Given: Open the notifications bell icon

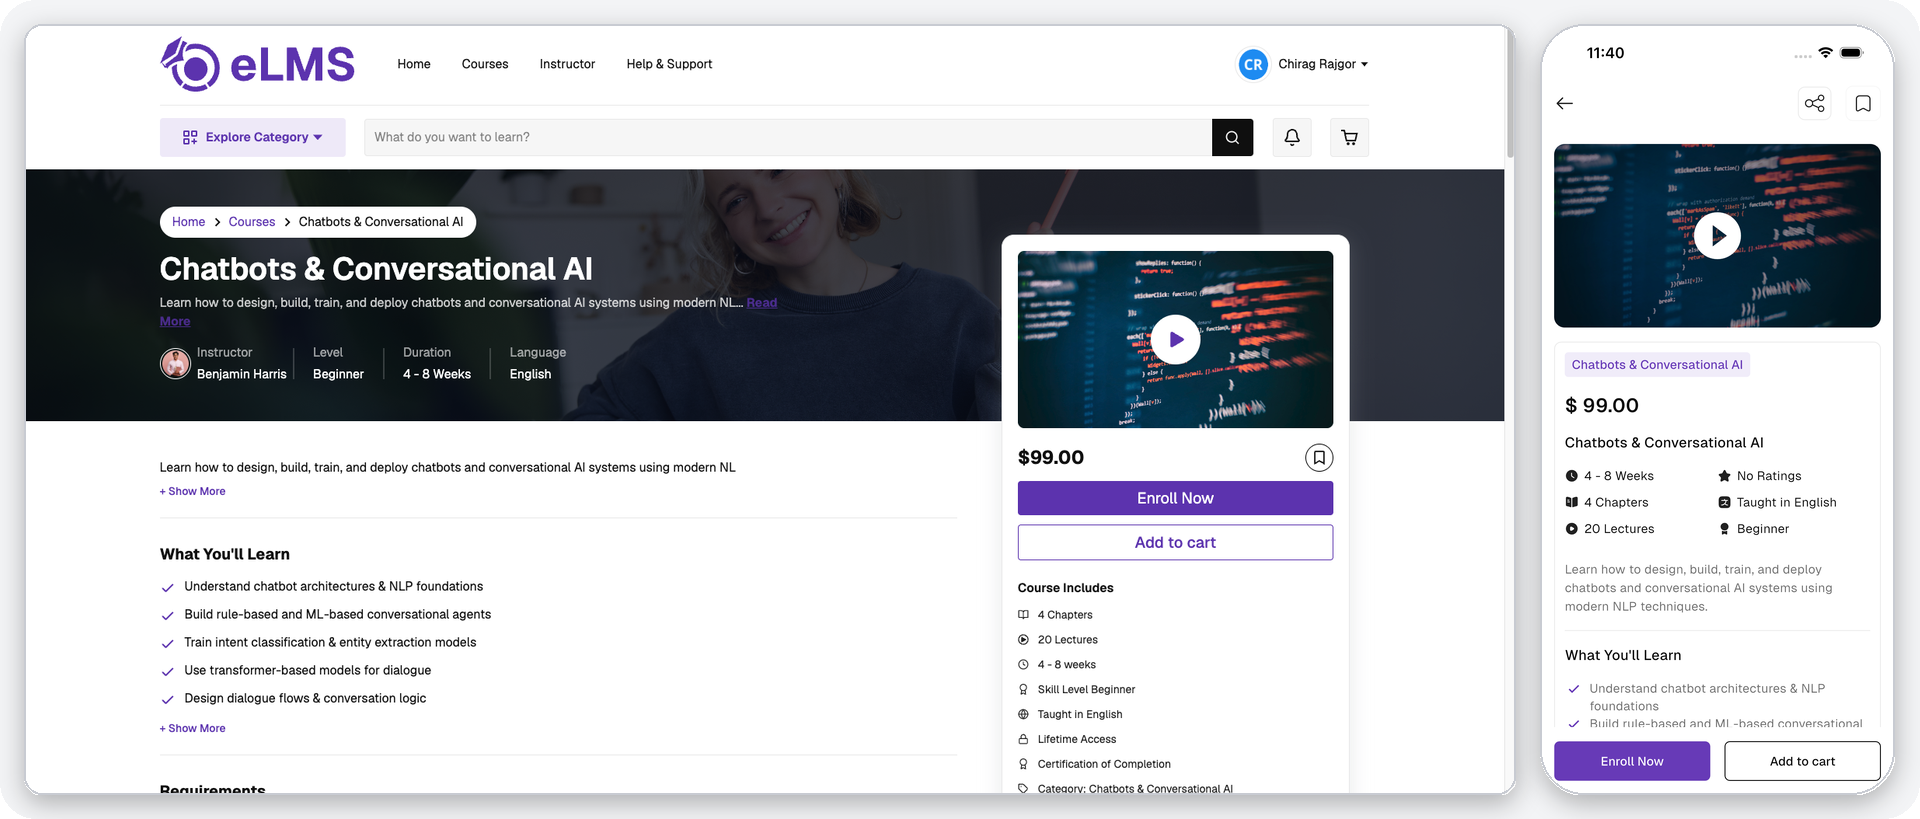Looking at the screenshot, I should pyautogui.click(x=1292, y=137).
